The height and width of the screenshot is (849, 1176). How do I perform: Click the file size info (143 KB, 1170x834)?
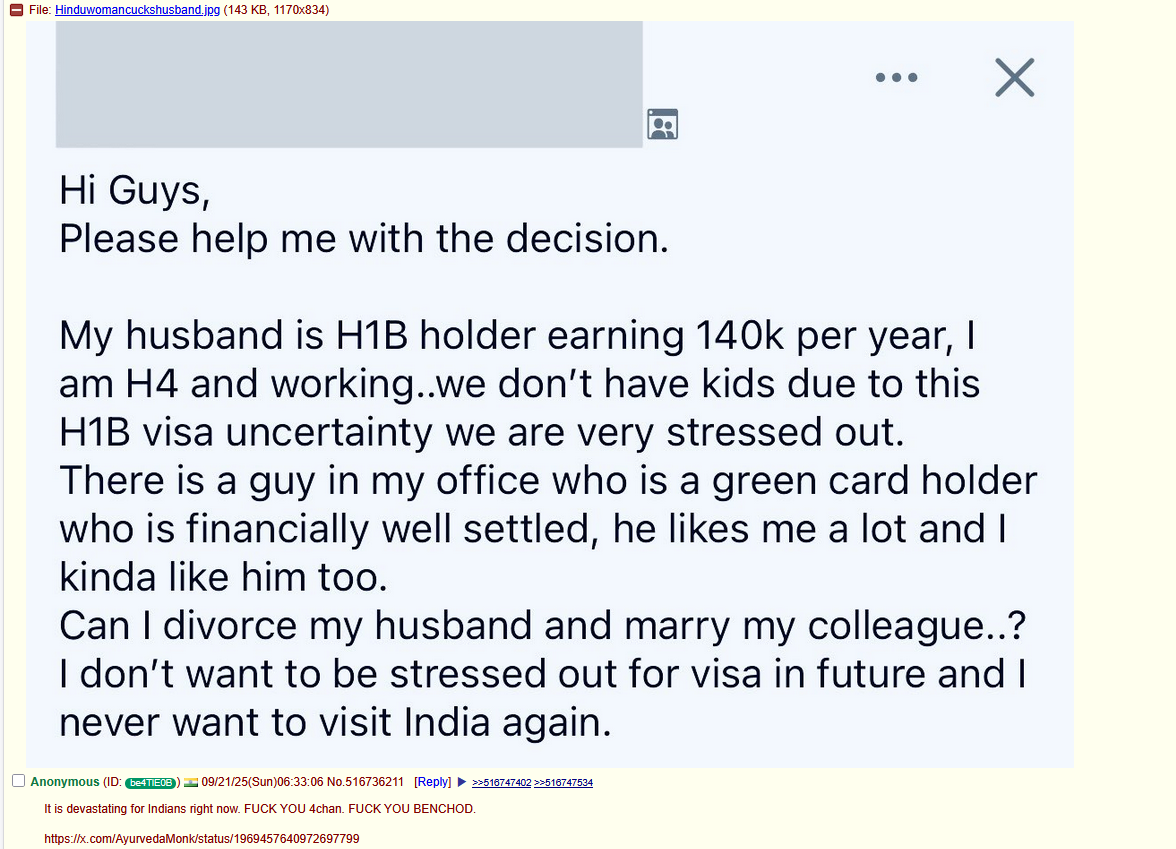(276, 10)
